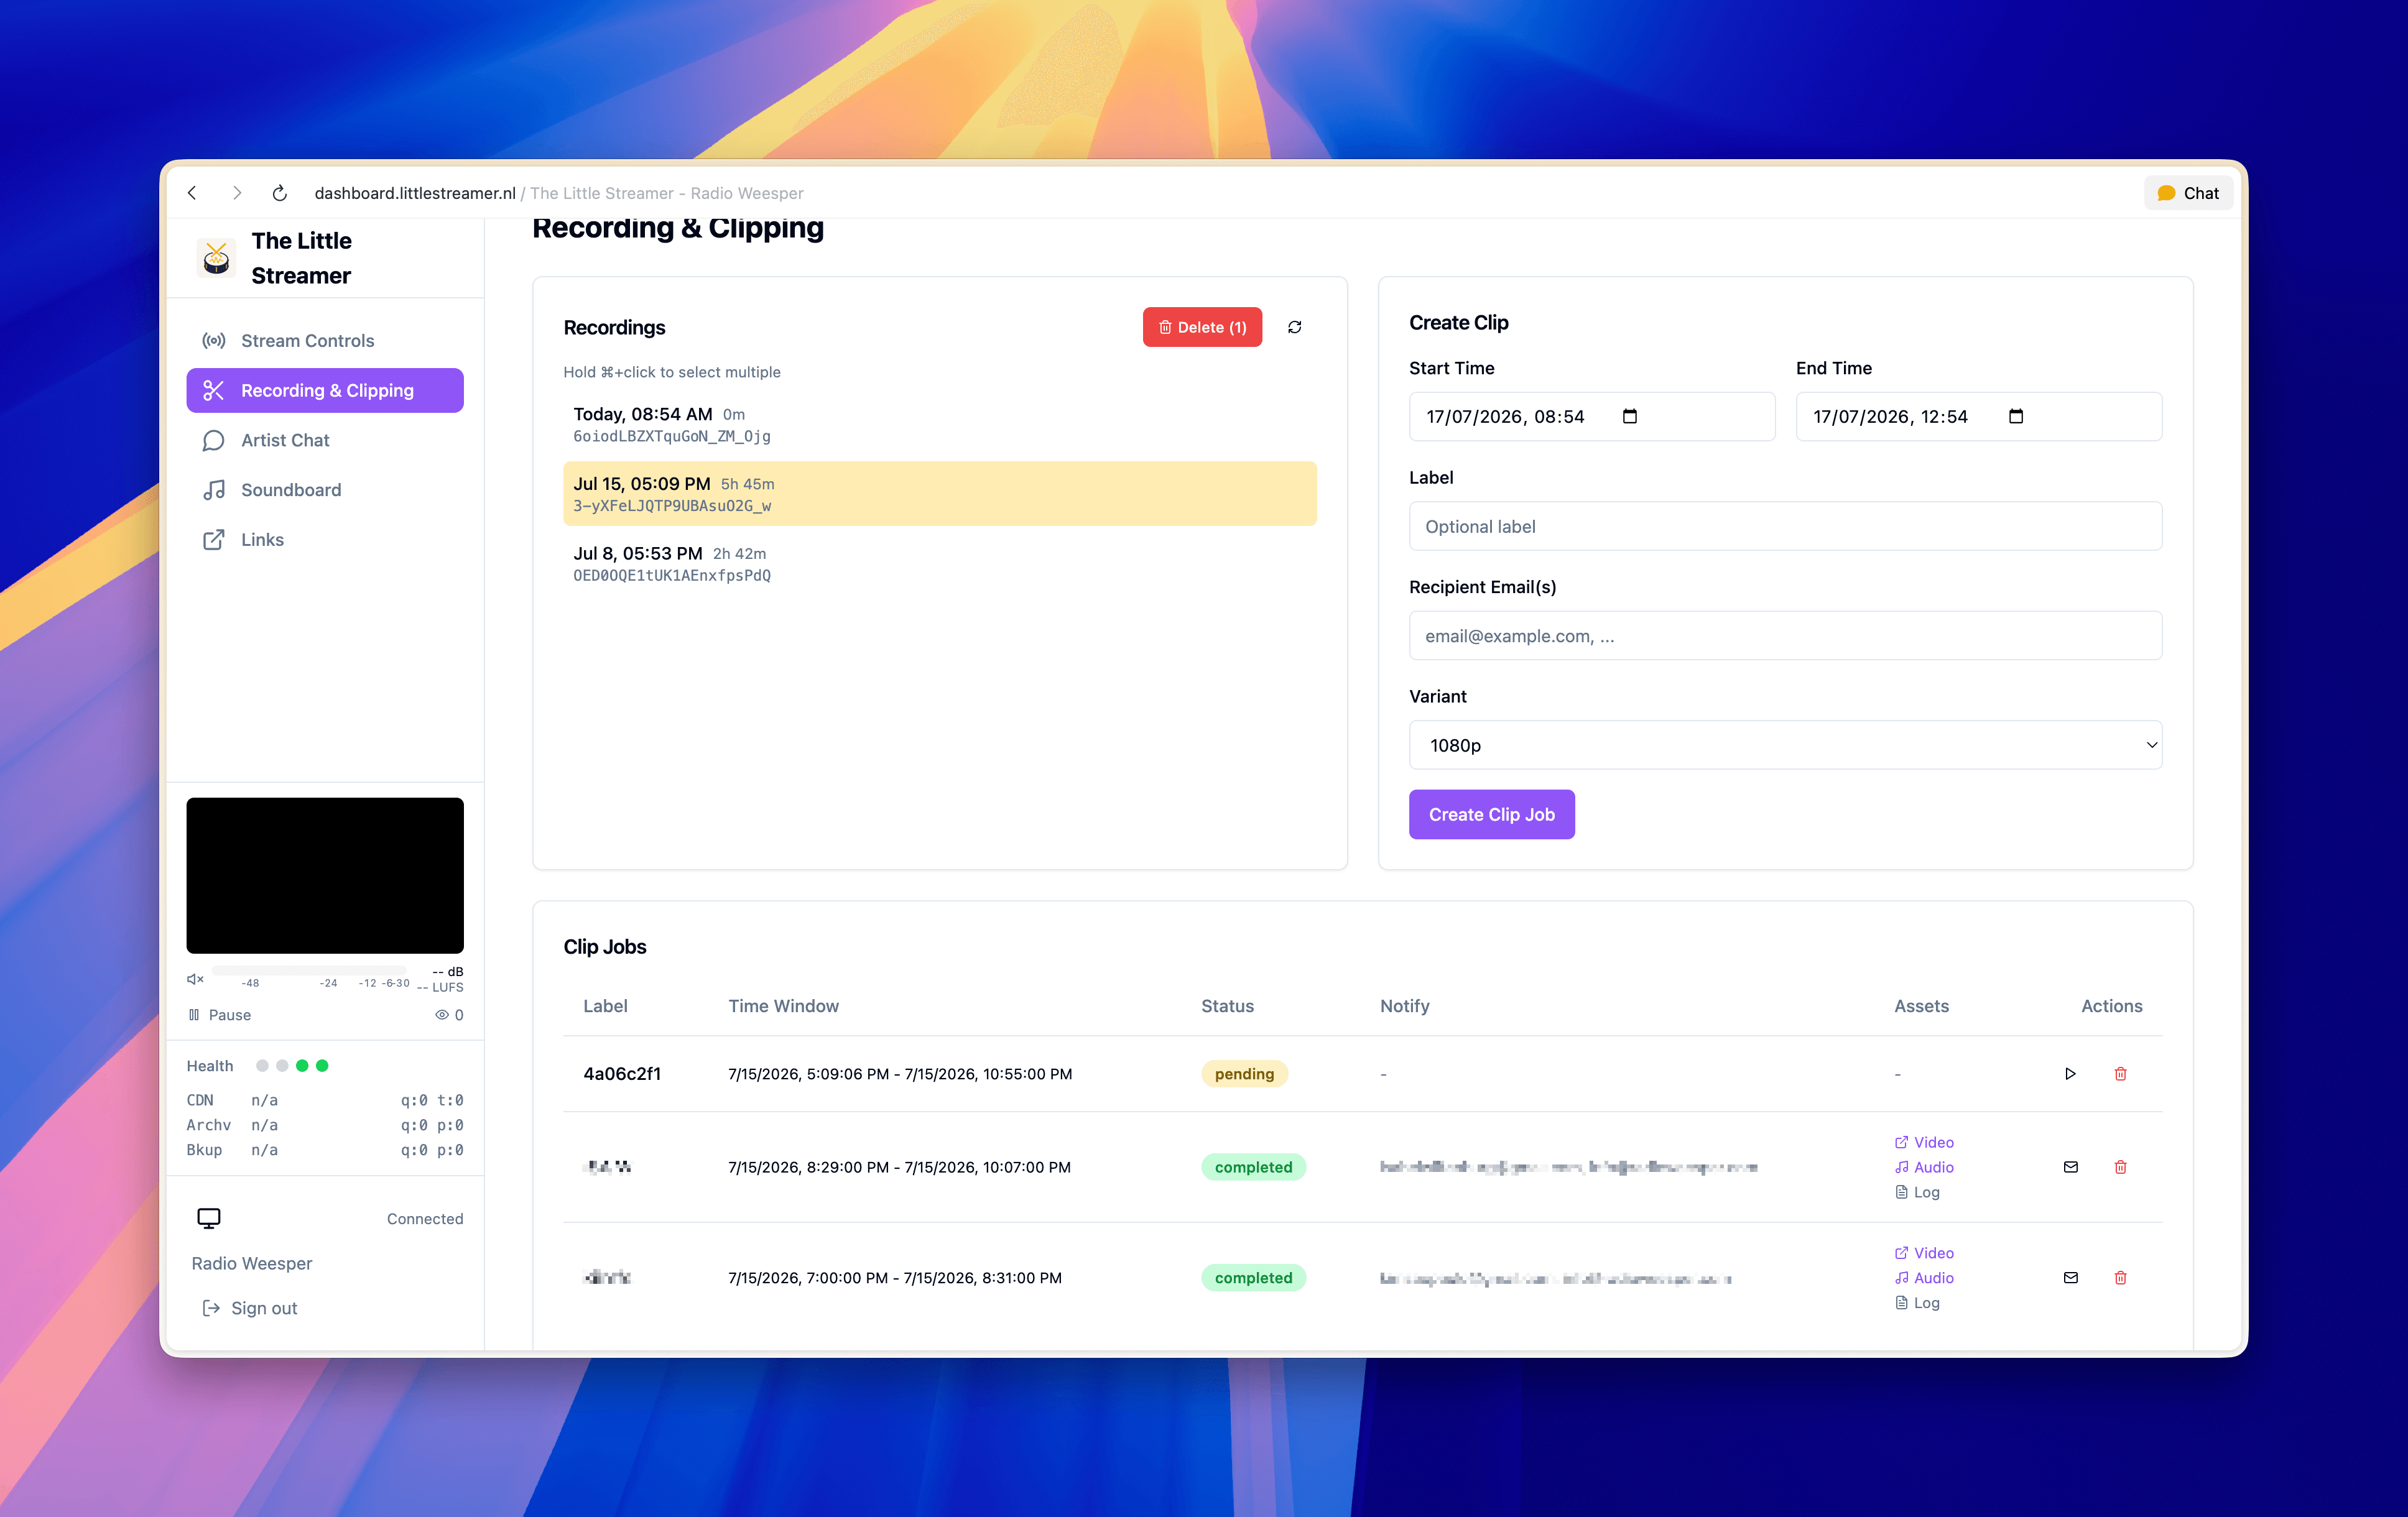Click completed badge of 7:00 PM clip

[1253, 1278]
